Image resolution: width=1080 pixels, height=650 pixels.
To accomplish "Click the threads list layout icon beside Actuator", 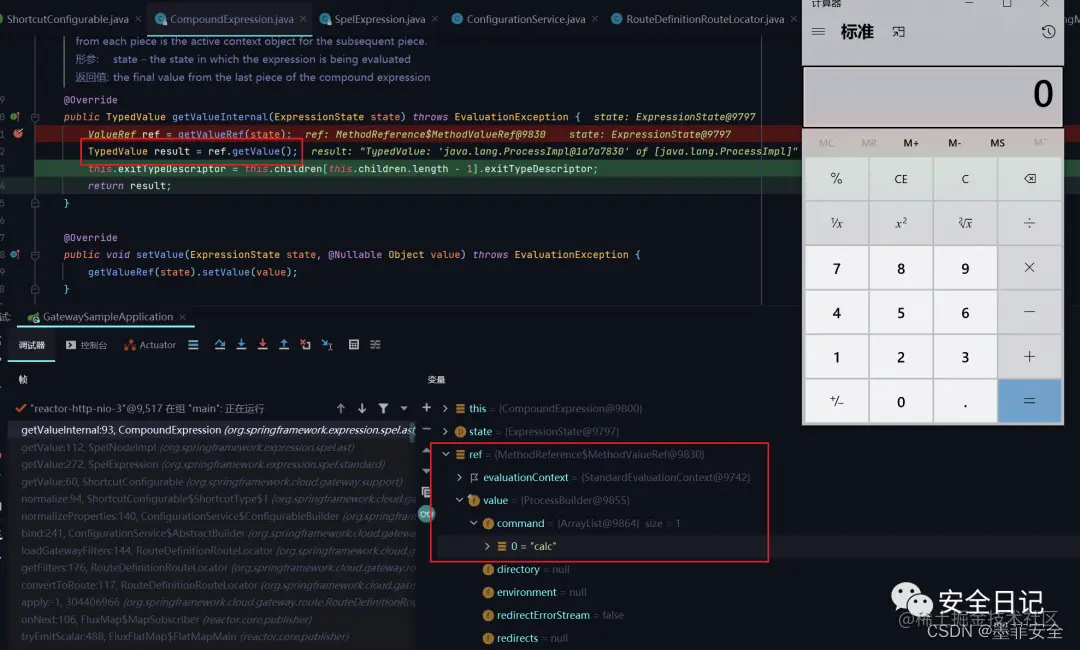I will pos(194,344).
